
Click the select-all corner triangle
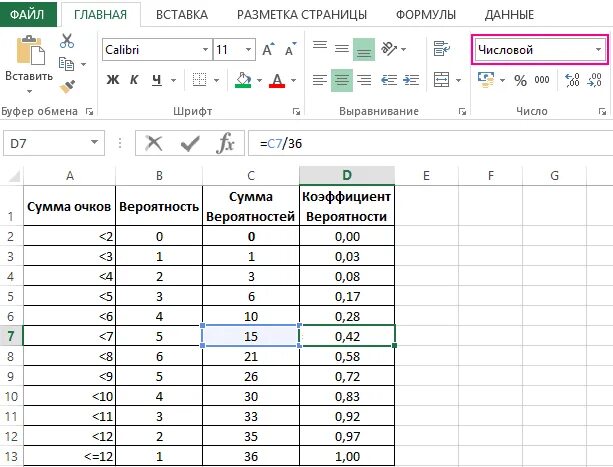tap(14, 177)
